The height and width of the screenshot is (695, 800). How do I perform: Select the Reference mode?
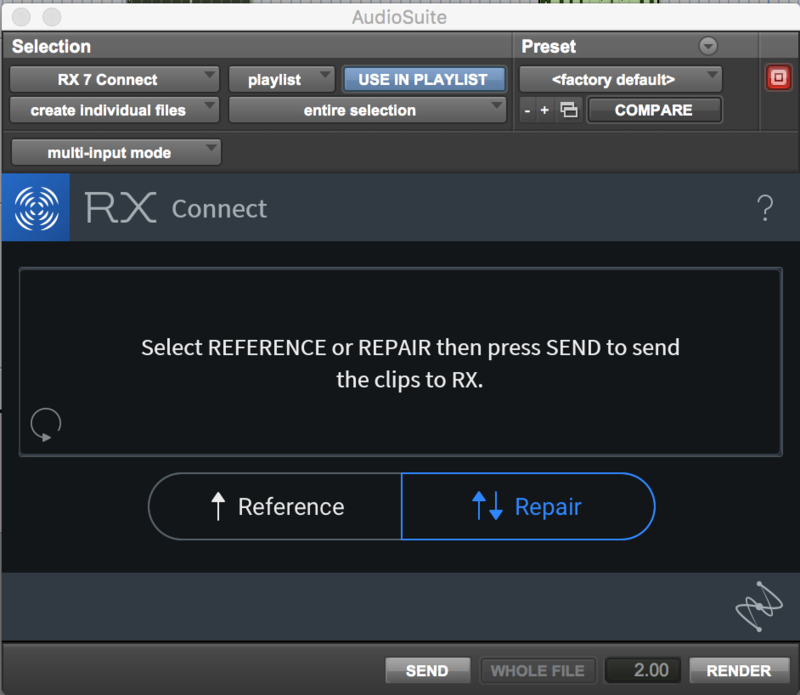click(x=276, y=506)
